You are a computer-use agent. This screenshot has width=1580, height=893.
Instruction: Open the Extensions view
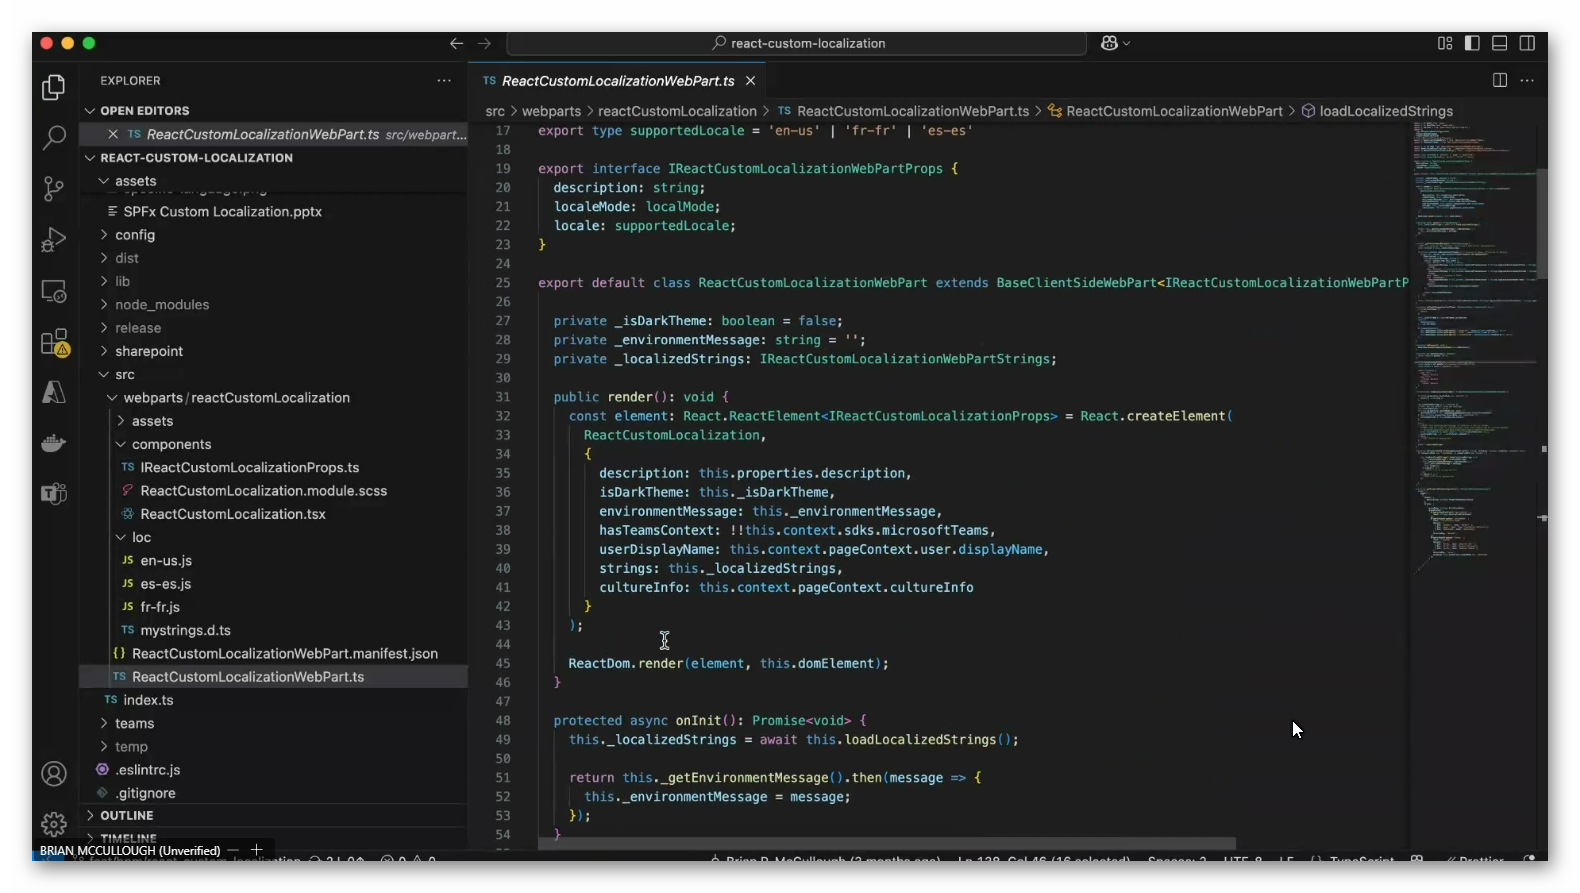(x=54, y=342)
